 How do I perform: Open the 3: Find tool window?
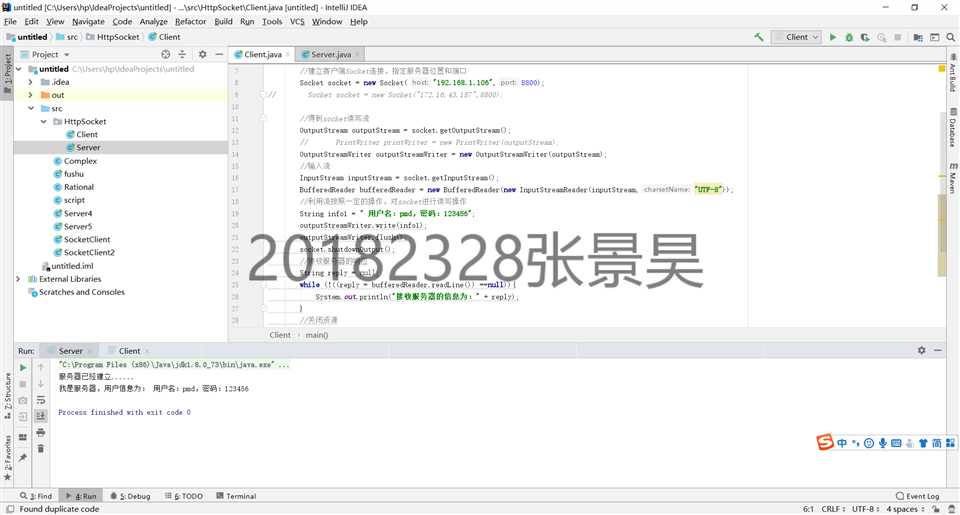point(36,496)
